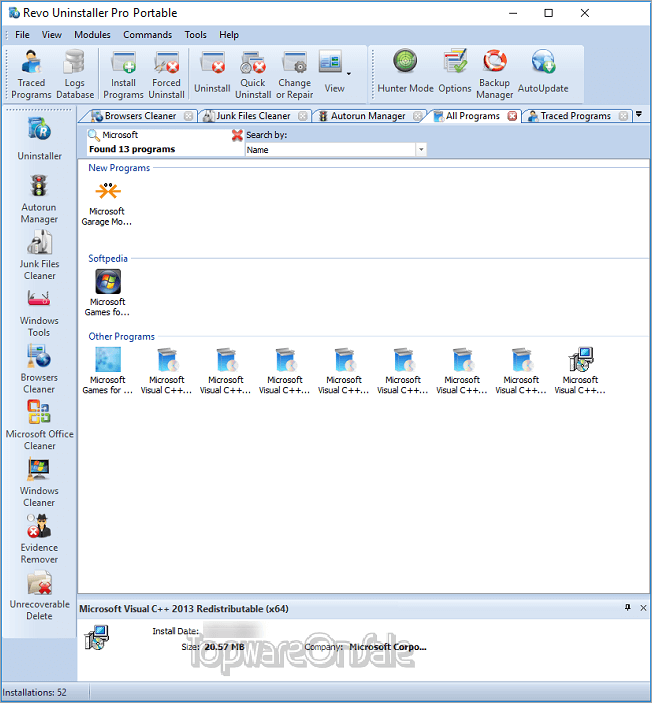Click the Found 13 programs text
652x703 pixels.
click(132, 149)
